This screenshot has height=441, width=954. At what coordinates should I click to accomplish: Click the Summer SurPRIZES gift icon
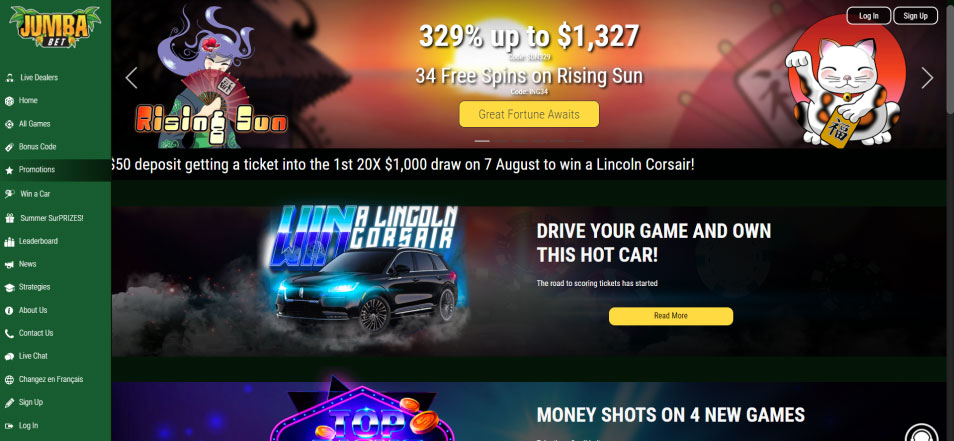[x=9, y=218]
